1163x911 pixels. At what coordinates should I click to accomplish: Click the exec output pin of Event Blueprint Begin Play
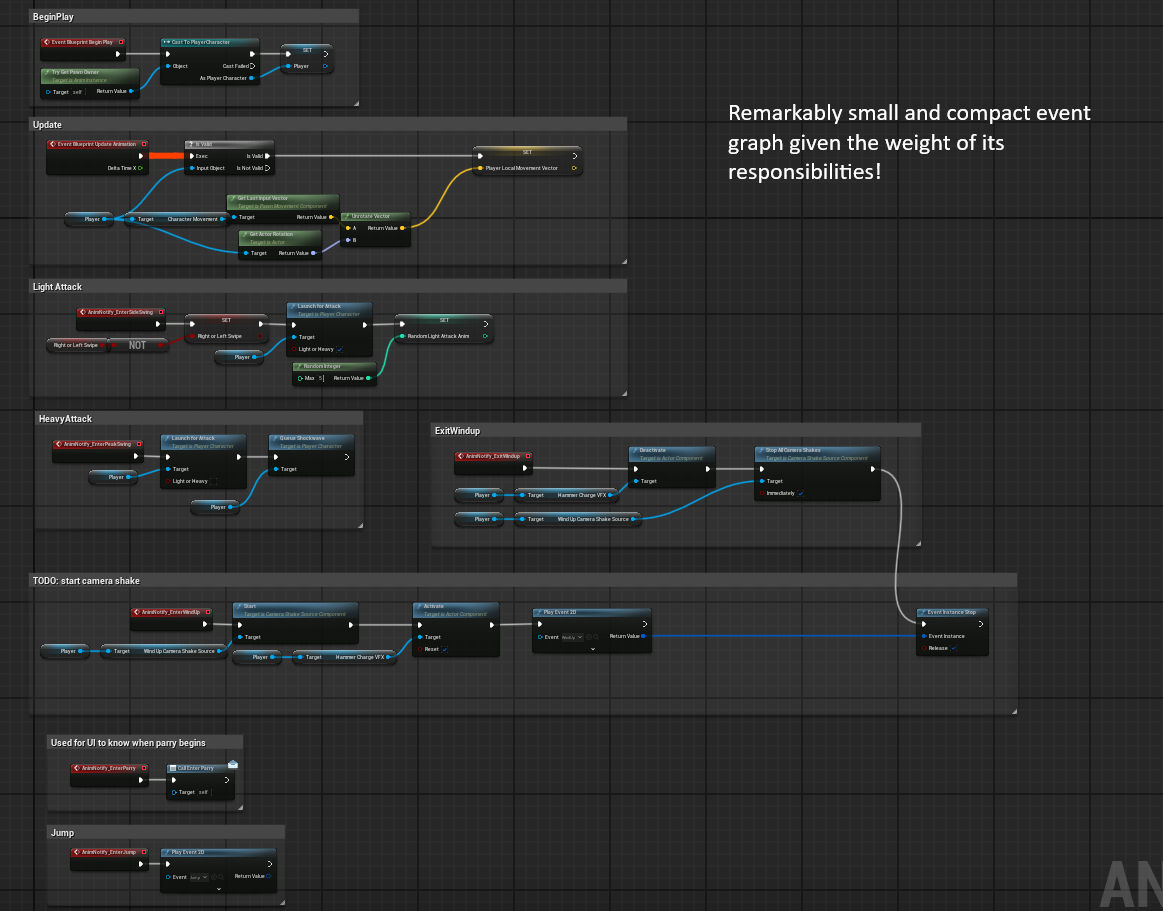click(118, 54)
